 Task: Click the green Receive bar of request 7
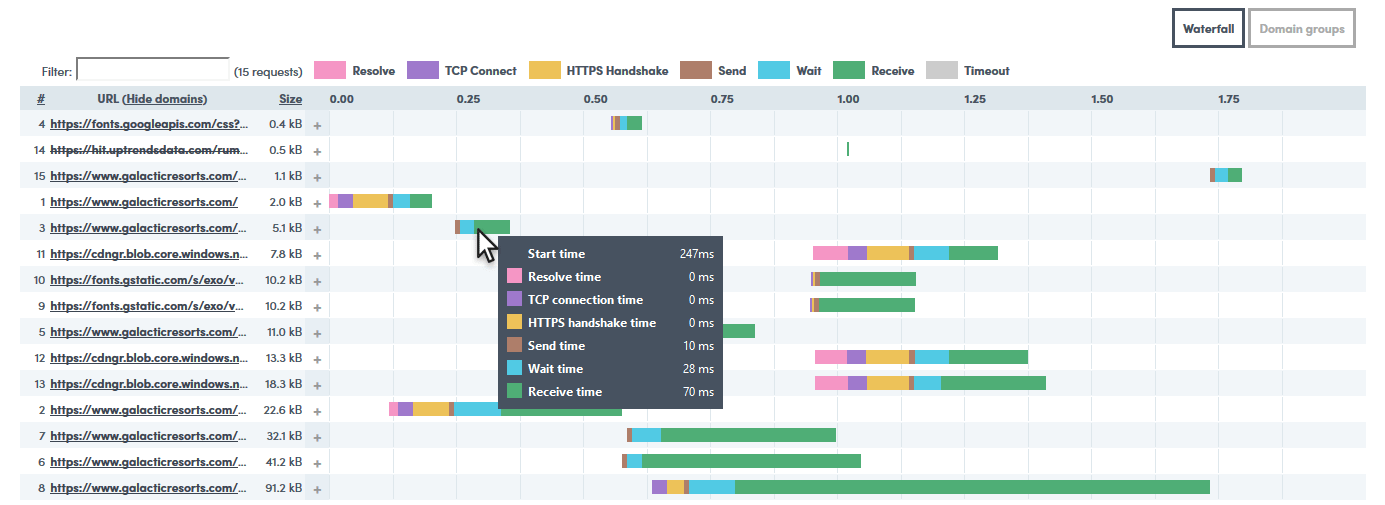click(748, 435)
